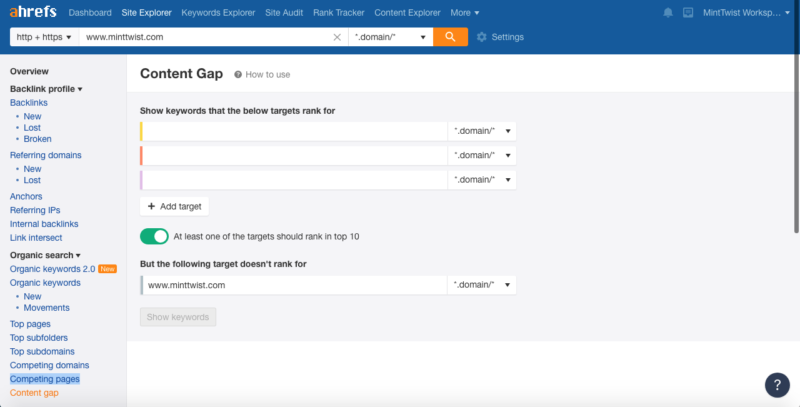800x407 pixels.
Task: Click the Add target button
Action: tap(174, 207)
